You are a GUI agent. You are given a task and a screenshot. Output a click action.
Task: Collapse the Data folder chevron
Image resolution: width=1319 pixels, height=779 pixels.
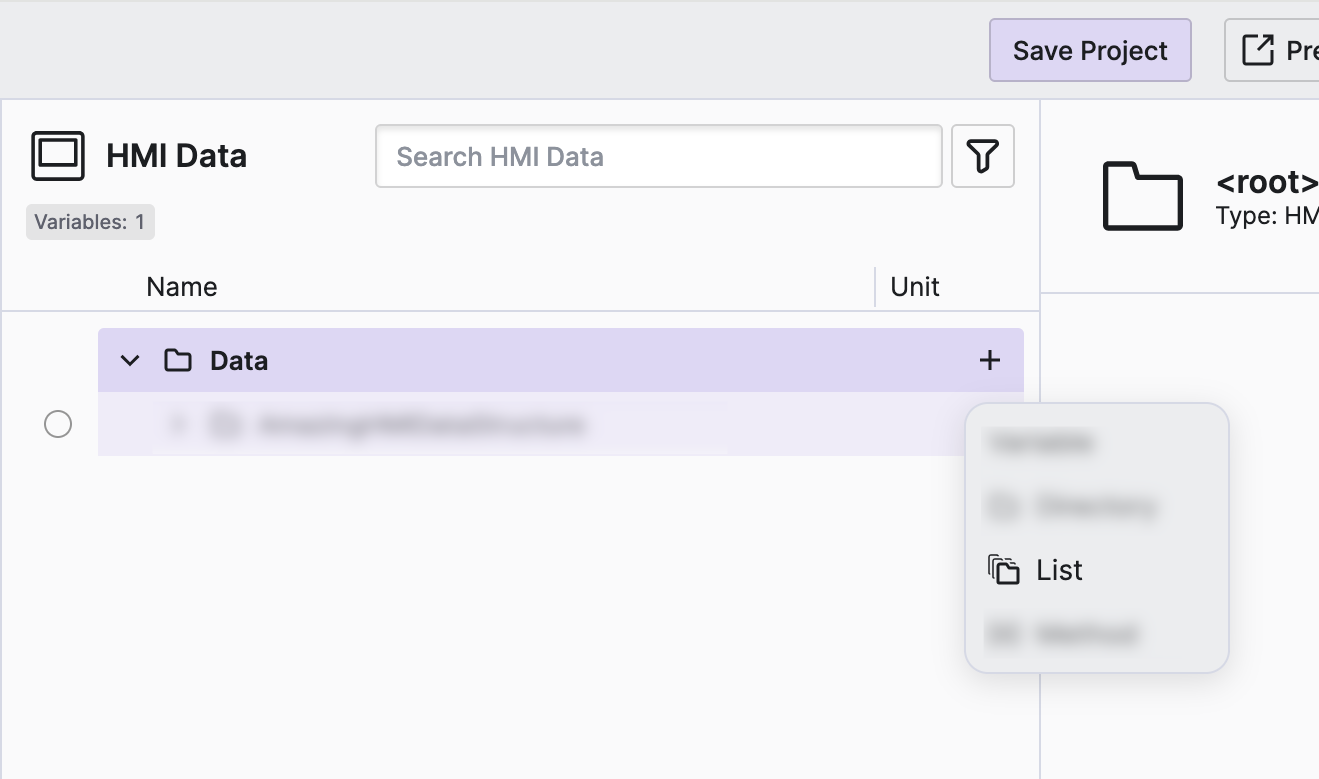[130, 360]
